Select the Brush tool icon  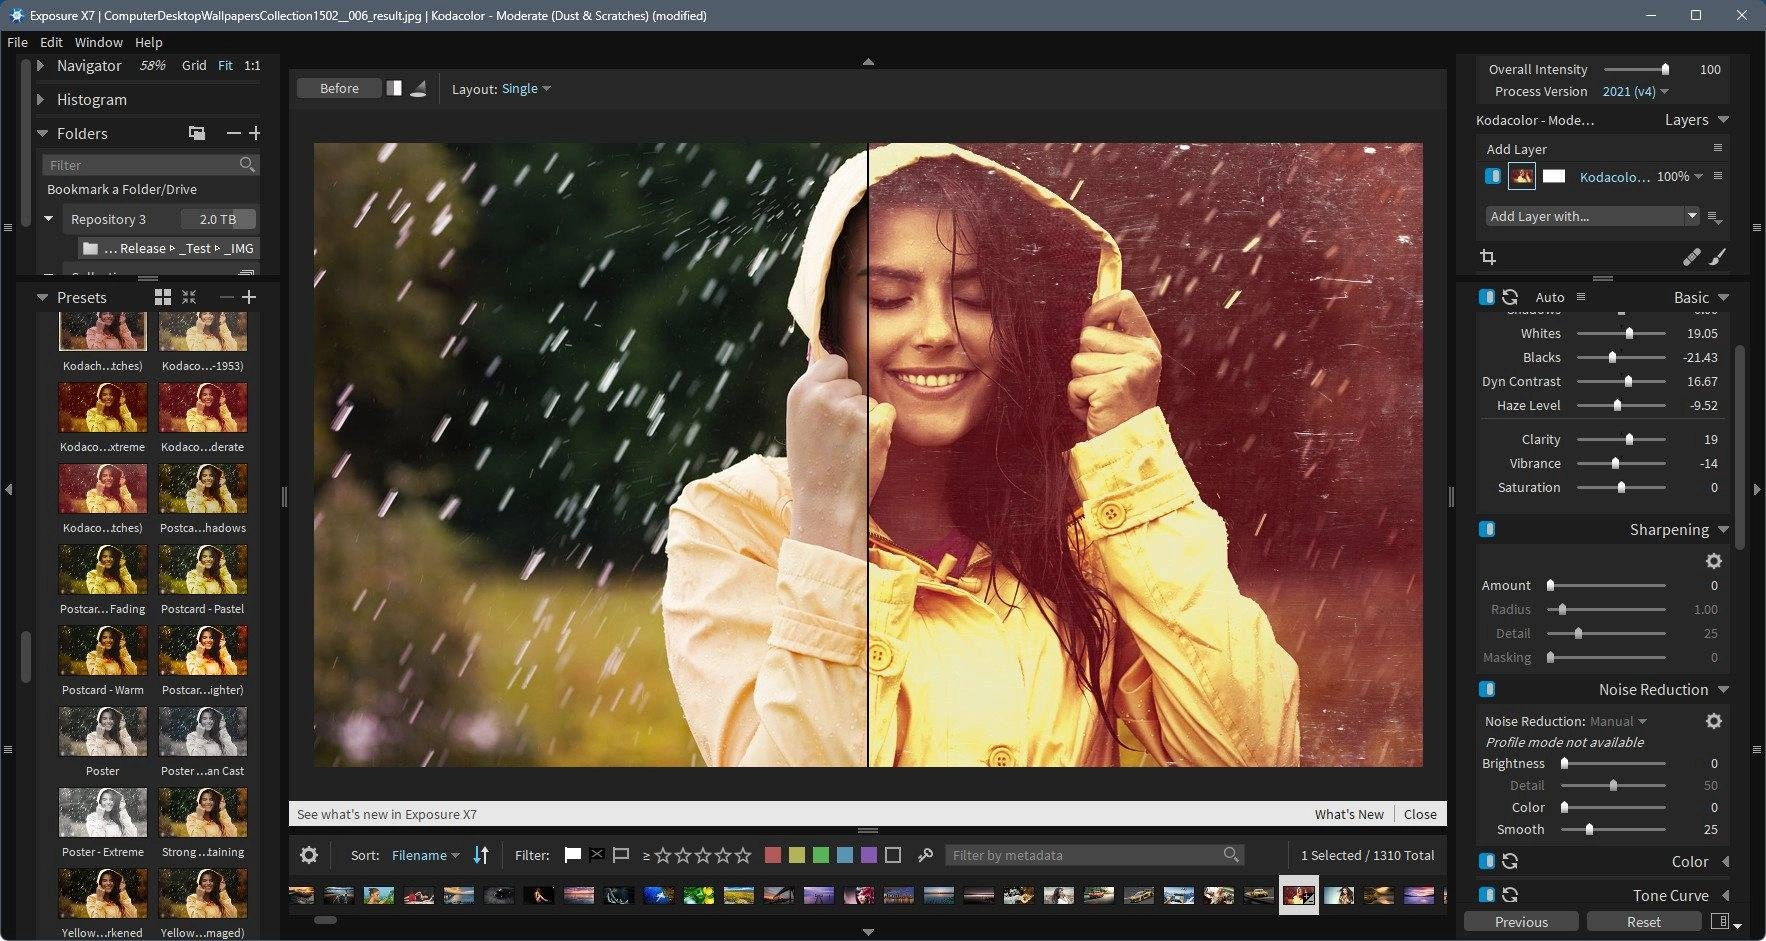pos(1717,257)
